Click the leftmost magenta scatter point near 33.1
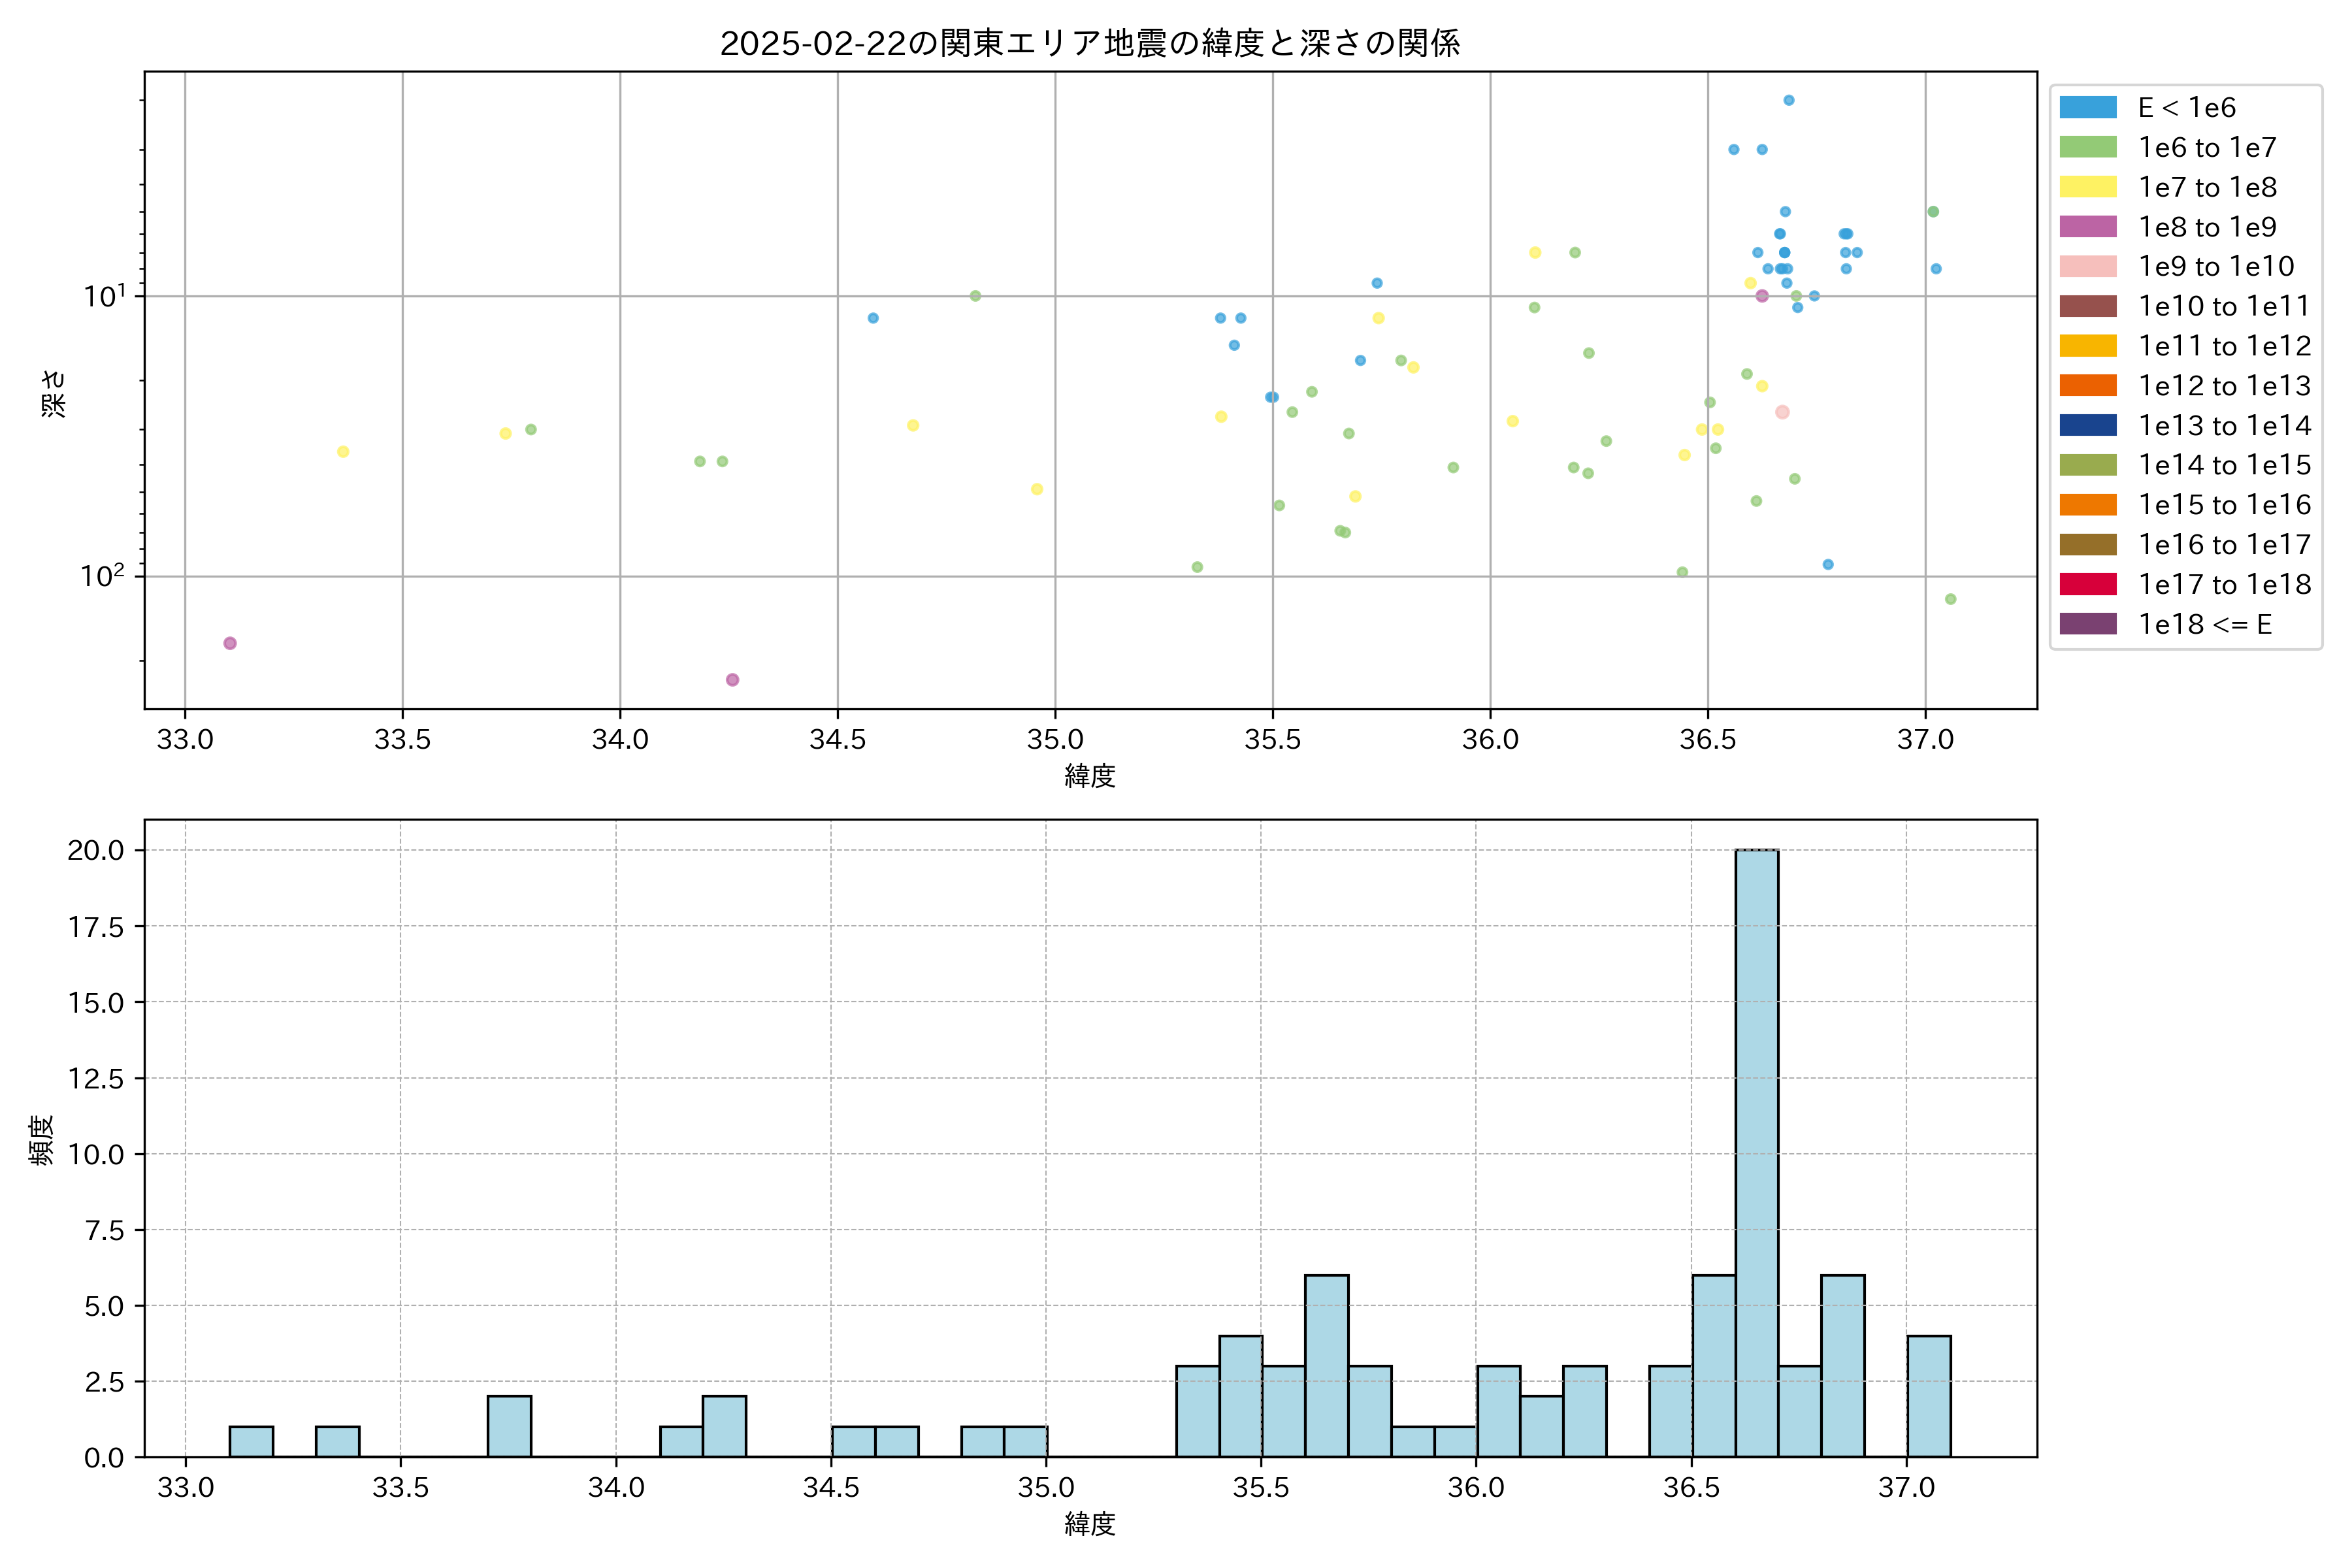2352x1568 pixels. coord(230,643)
